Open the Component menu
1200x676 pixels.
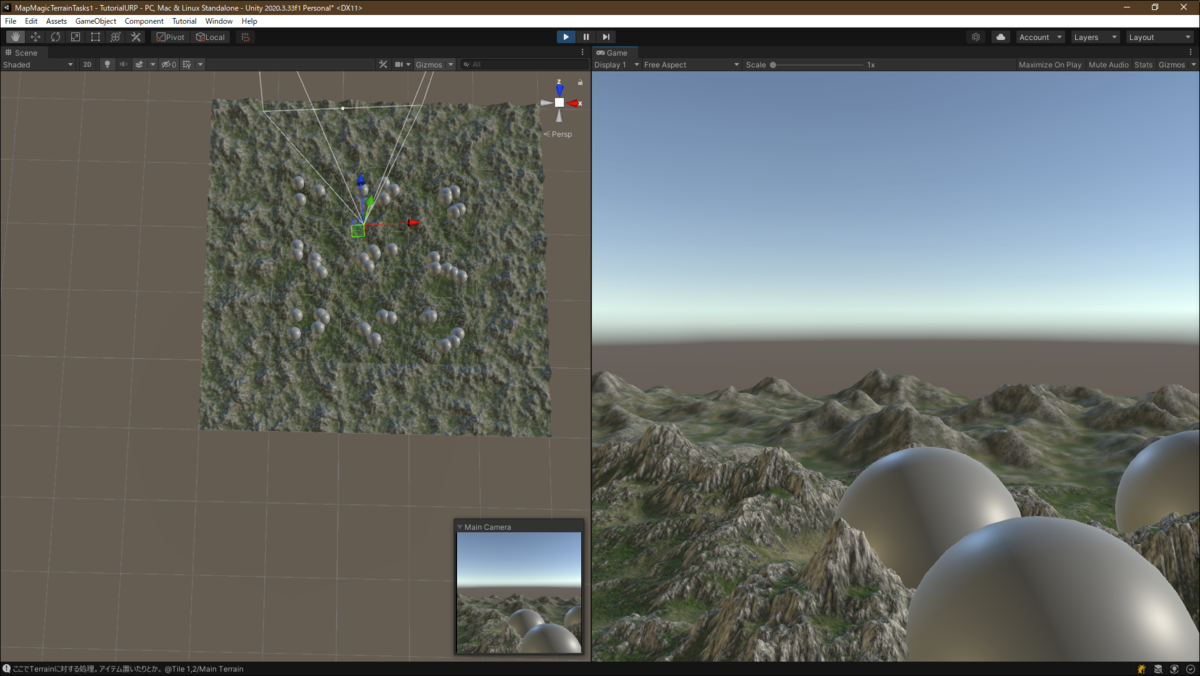click(144, 21)
